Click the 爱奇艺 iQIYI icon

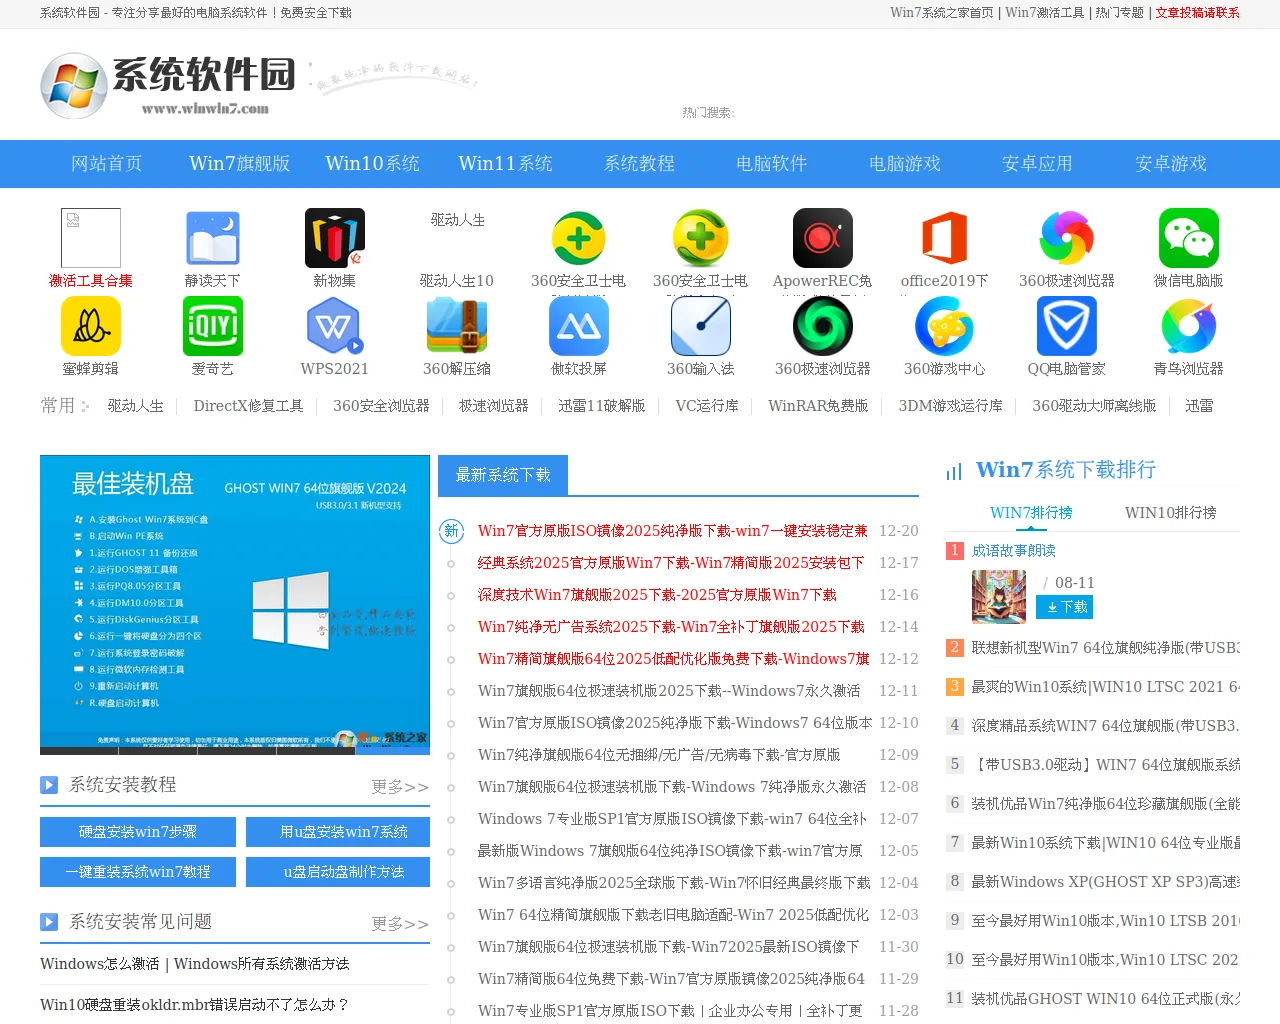click(x=212, y=326)
